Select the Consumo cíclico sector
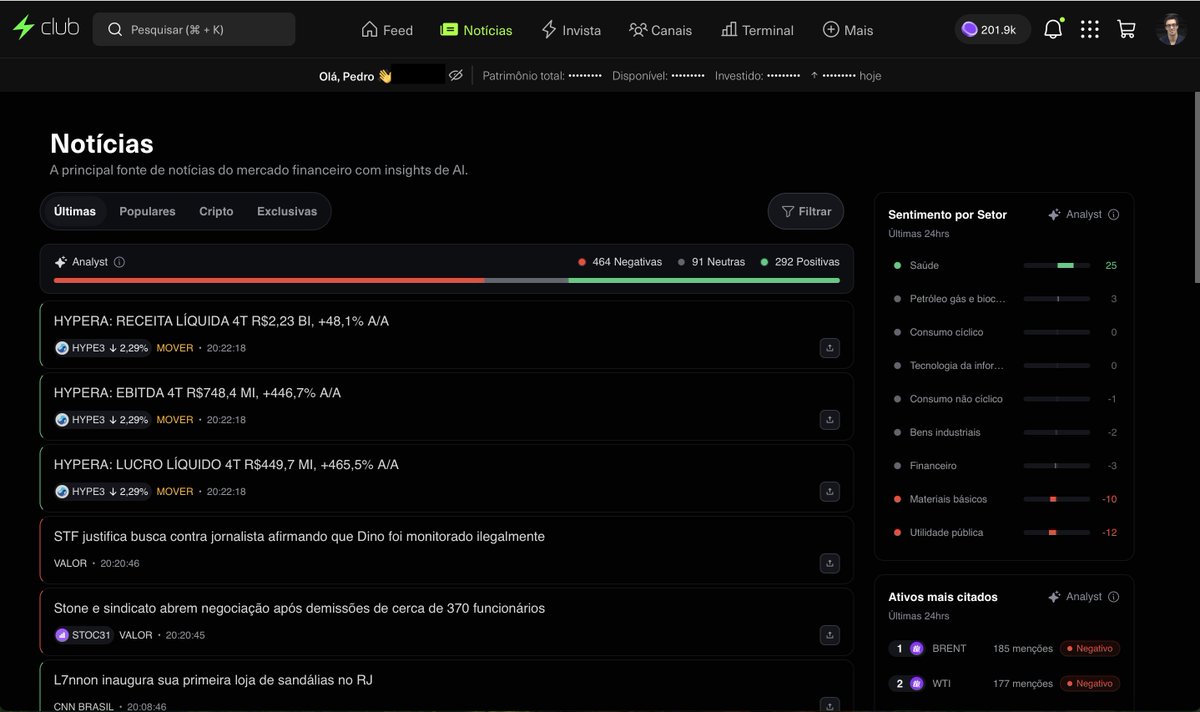The width and height of the screenshot is (1200, 712). [1005, 332]
